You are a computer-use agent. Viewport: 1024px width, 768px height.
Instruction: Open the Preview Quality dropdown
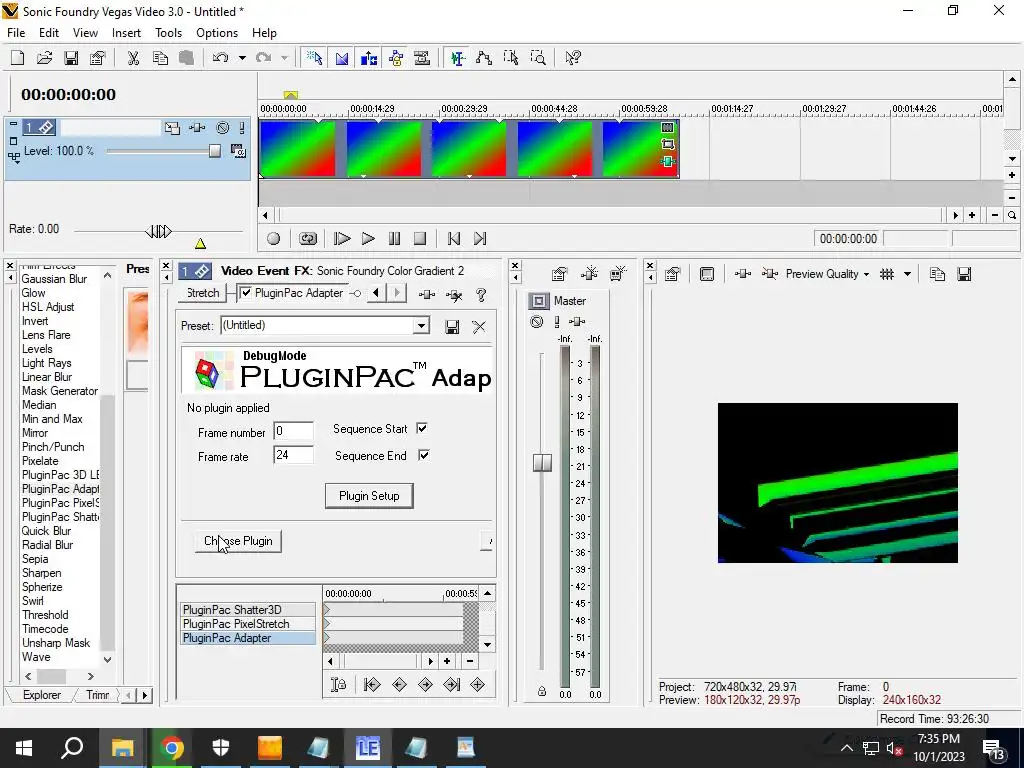pos(827,274)
